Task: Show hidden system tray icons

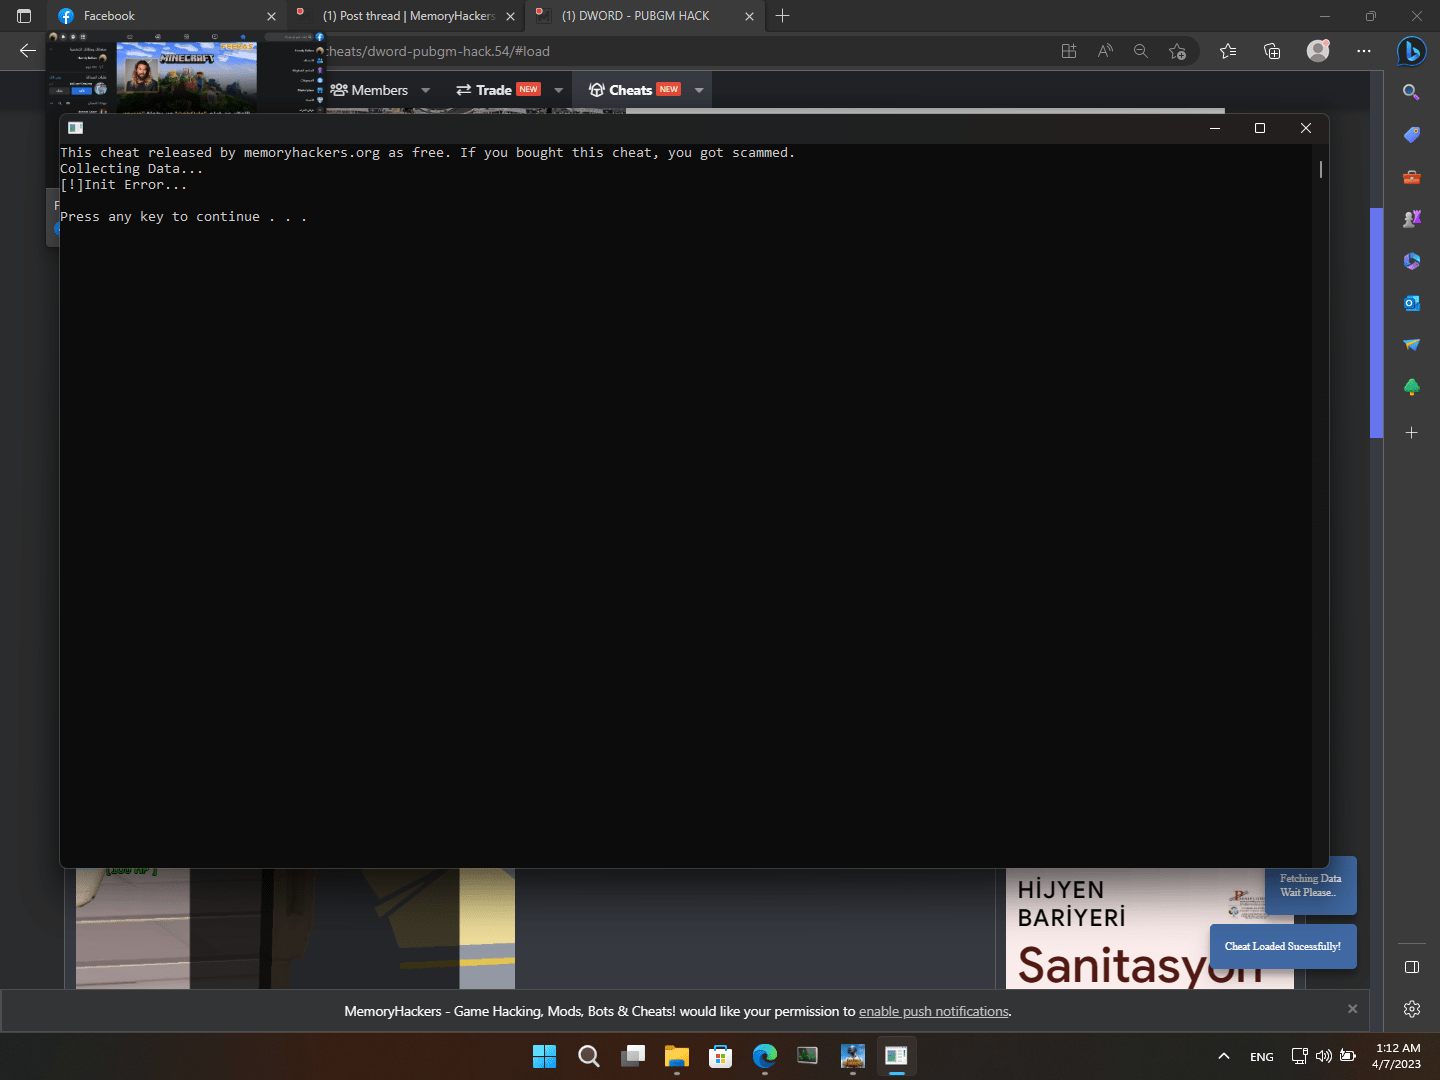Action: (x=1223, y=1056)
